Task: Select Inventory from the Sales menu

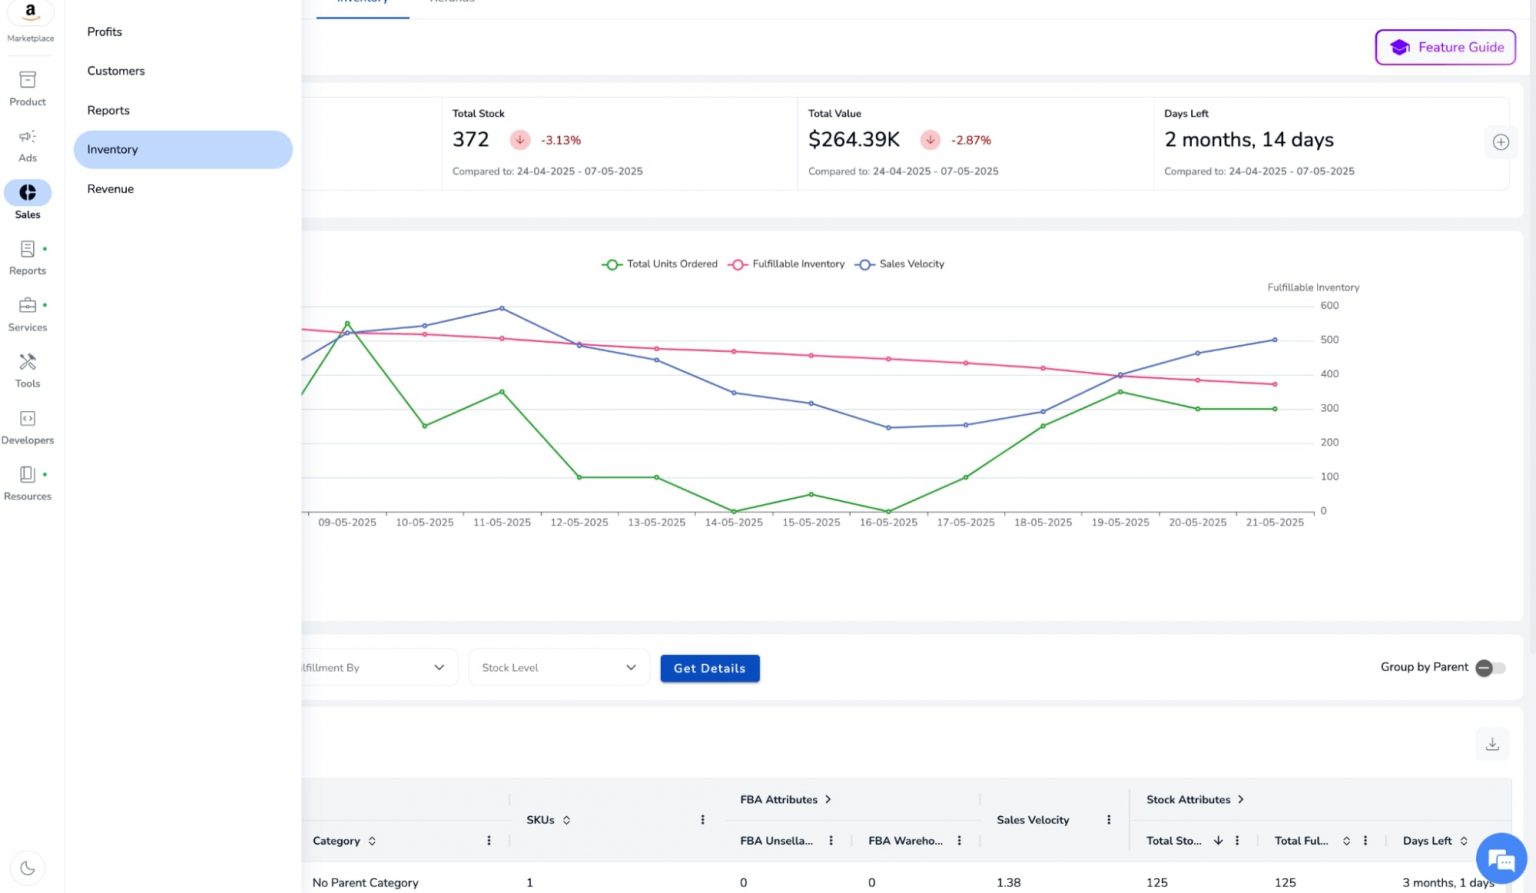Action: coord(183,149)
